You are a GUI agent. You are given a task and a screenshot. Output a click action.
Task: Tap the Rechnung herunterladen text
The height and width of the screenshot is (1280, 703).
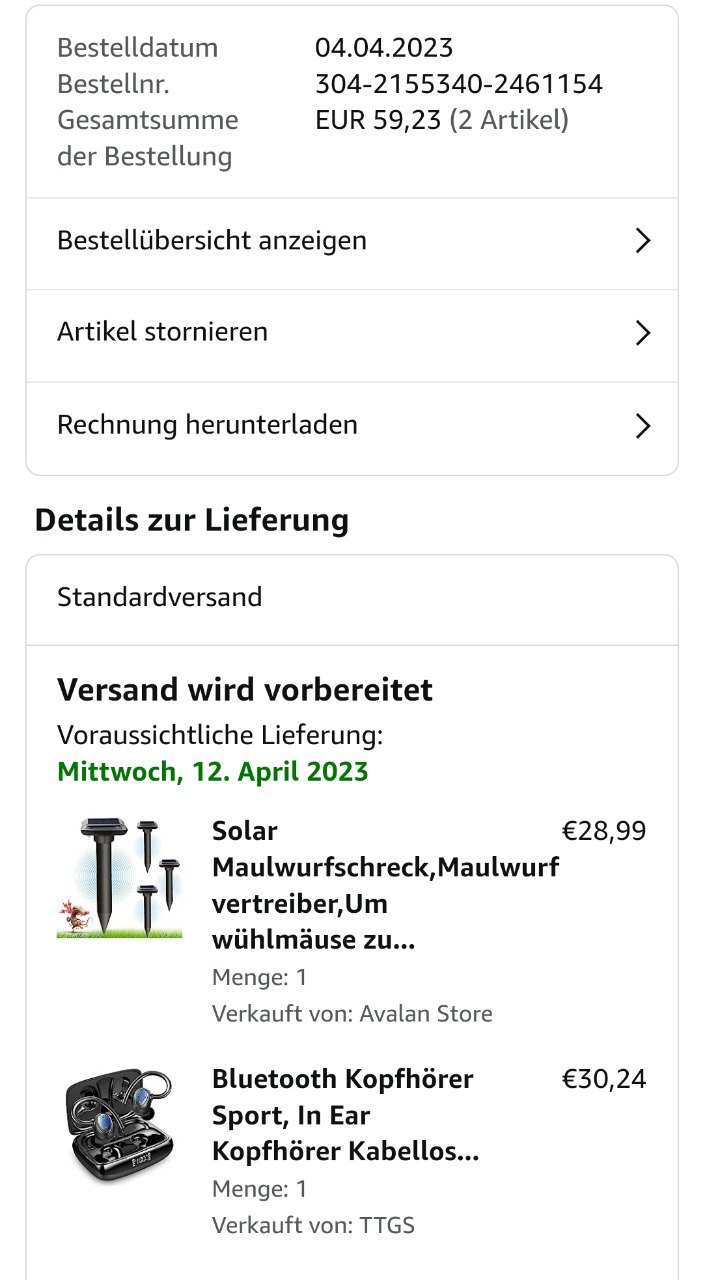click(x=207, y=425)
